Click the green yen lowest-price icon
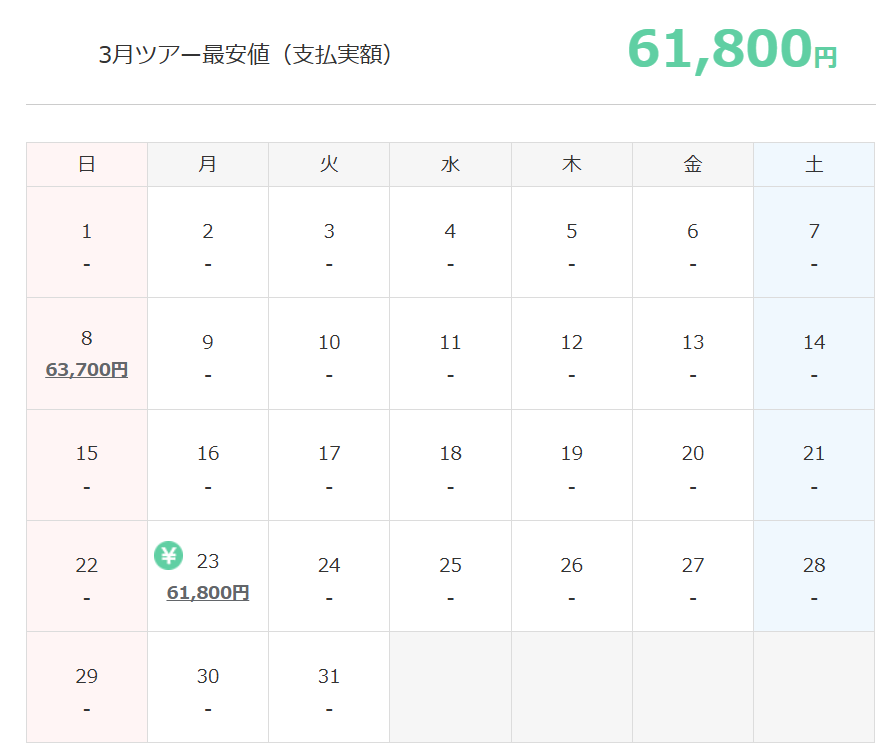The width and height of the screenshot is (891, 756). [168, 555]
